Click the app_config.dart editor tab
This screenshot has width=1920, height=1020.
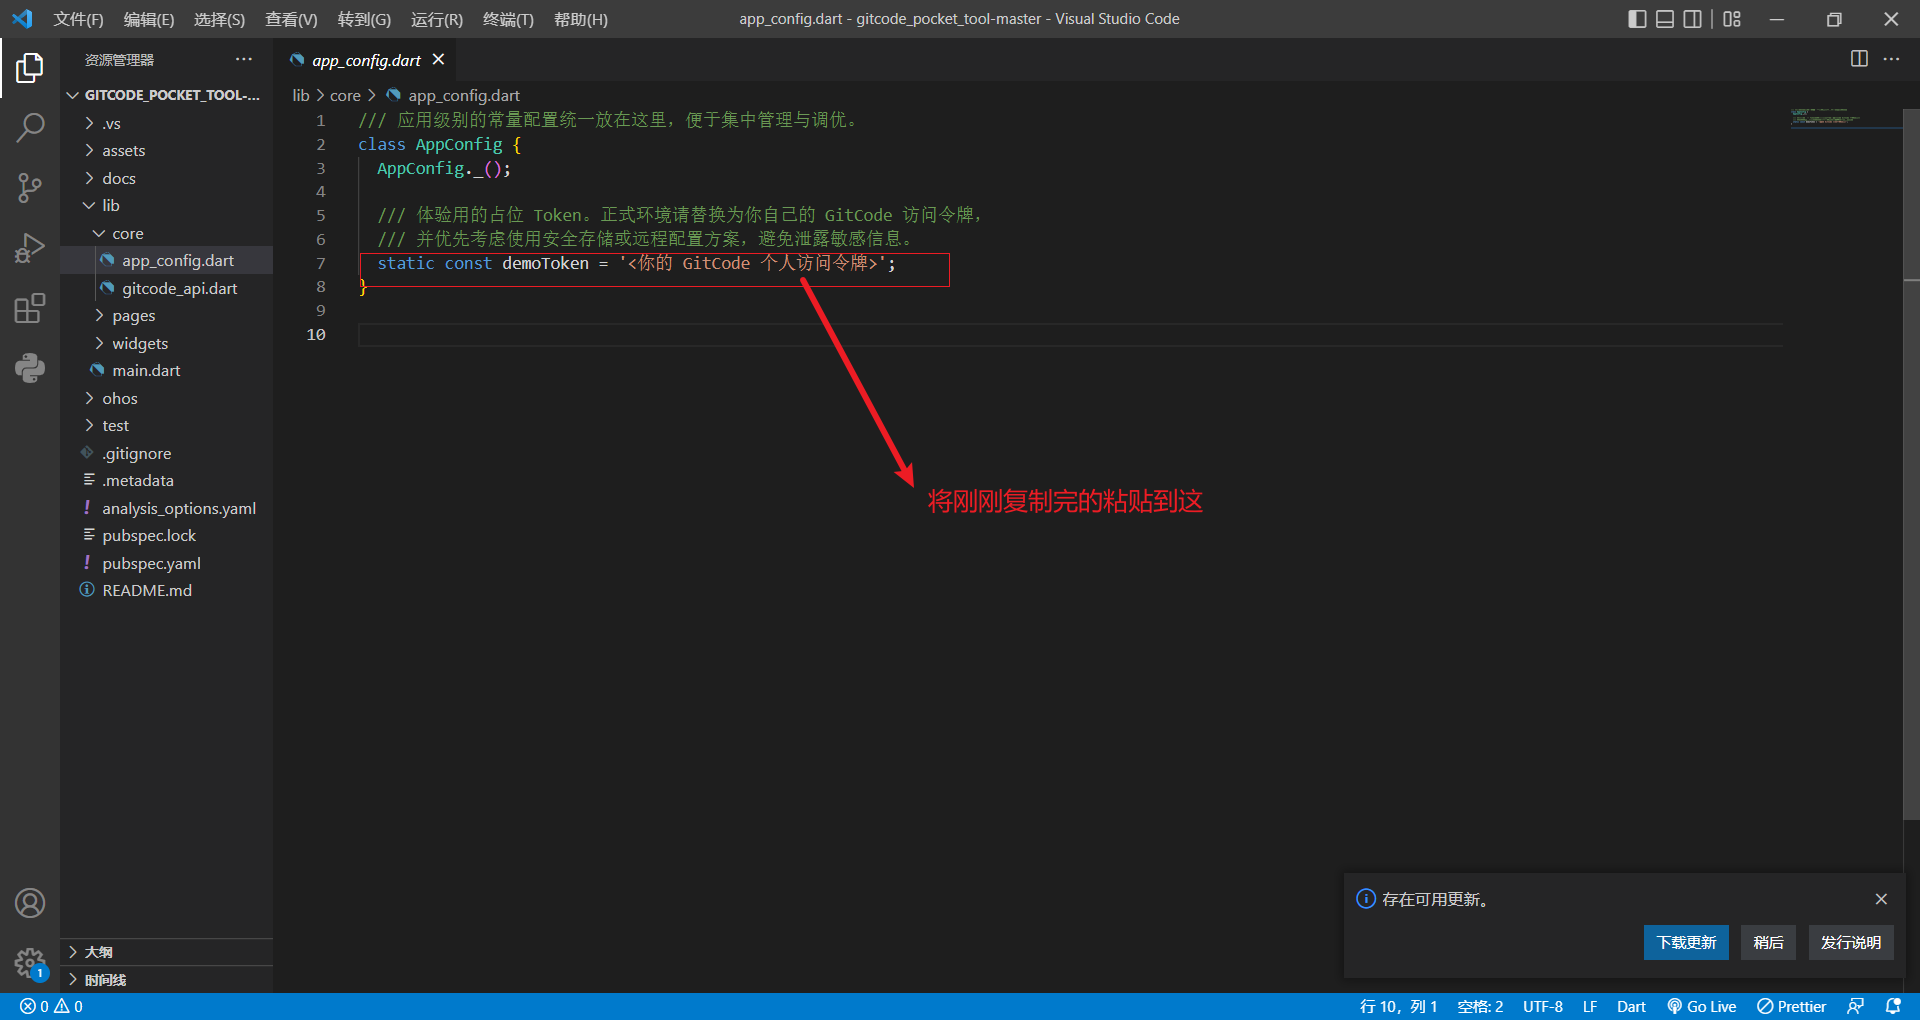pos(365,60)
